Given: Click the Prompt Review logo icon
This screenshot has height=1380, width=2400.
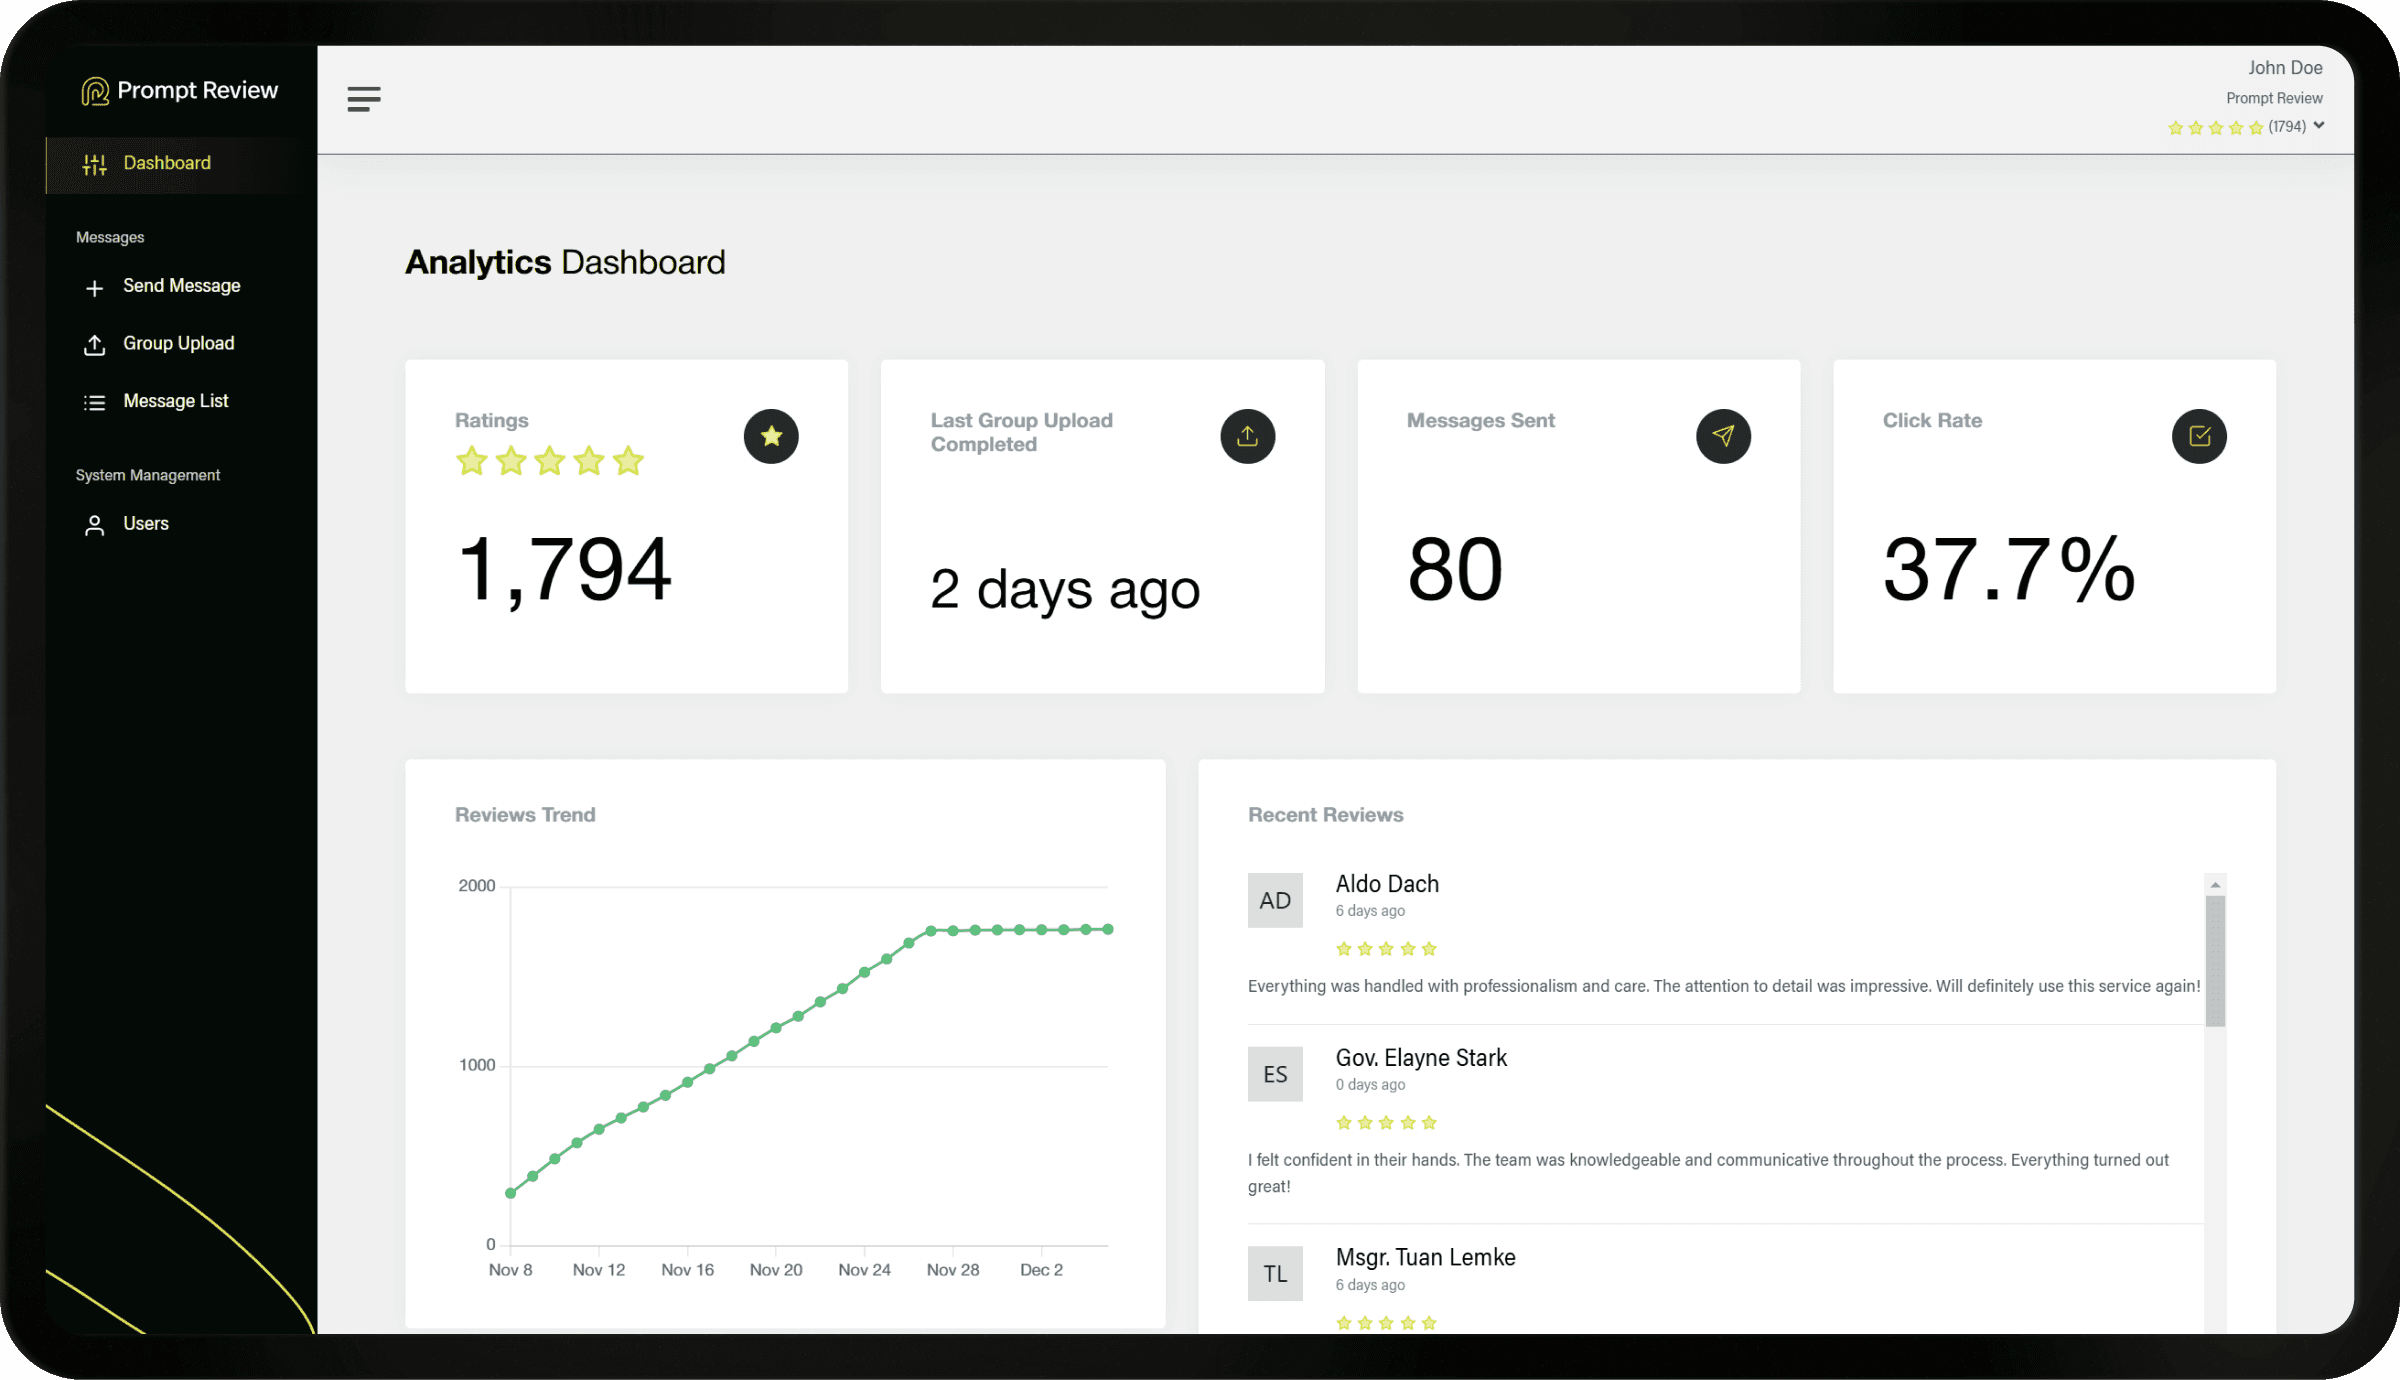Looking at the screenshot, I should (x=95, y=91).
